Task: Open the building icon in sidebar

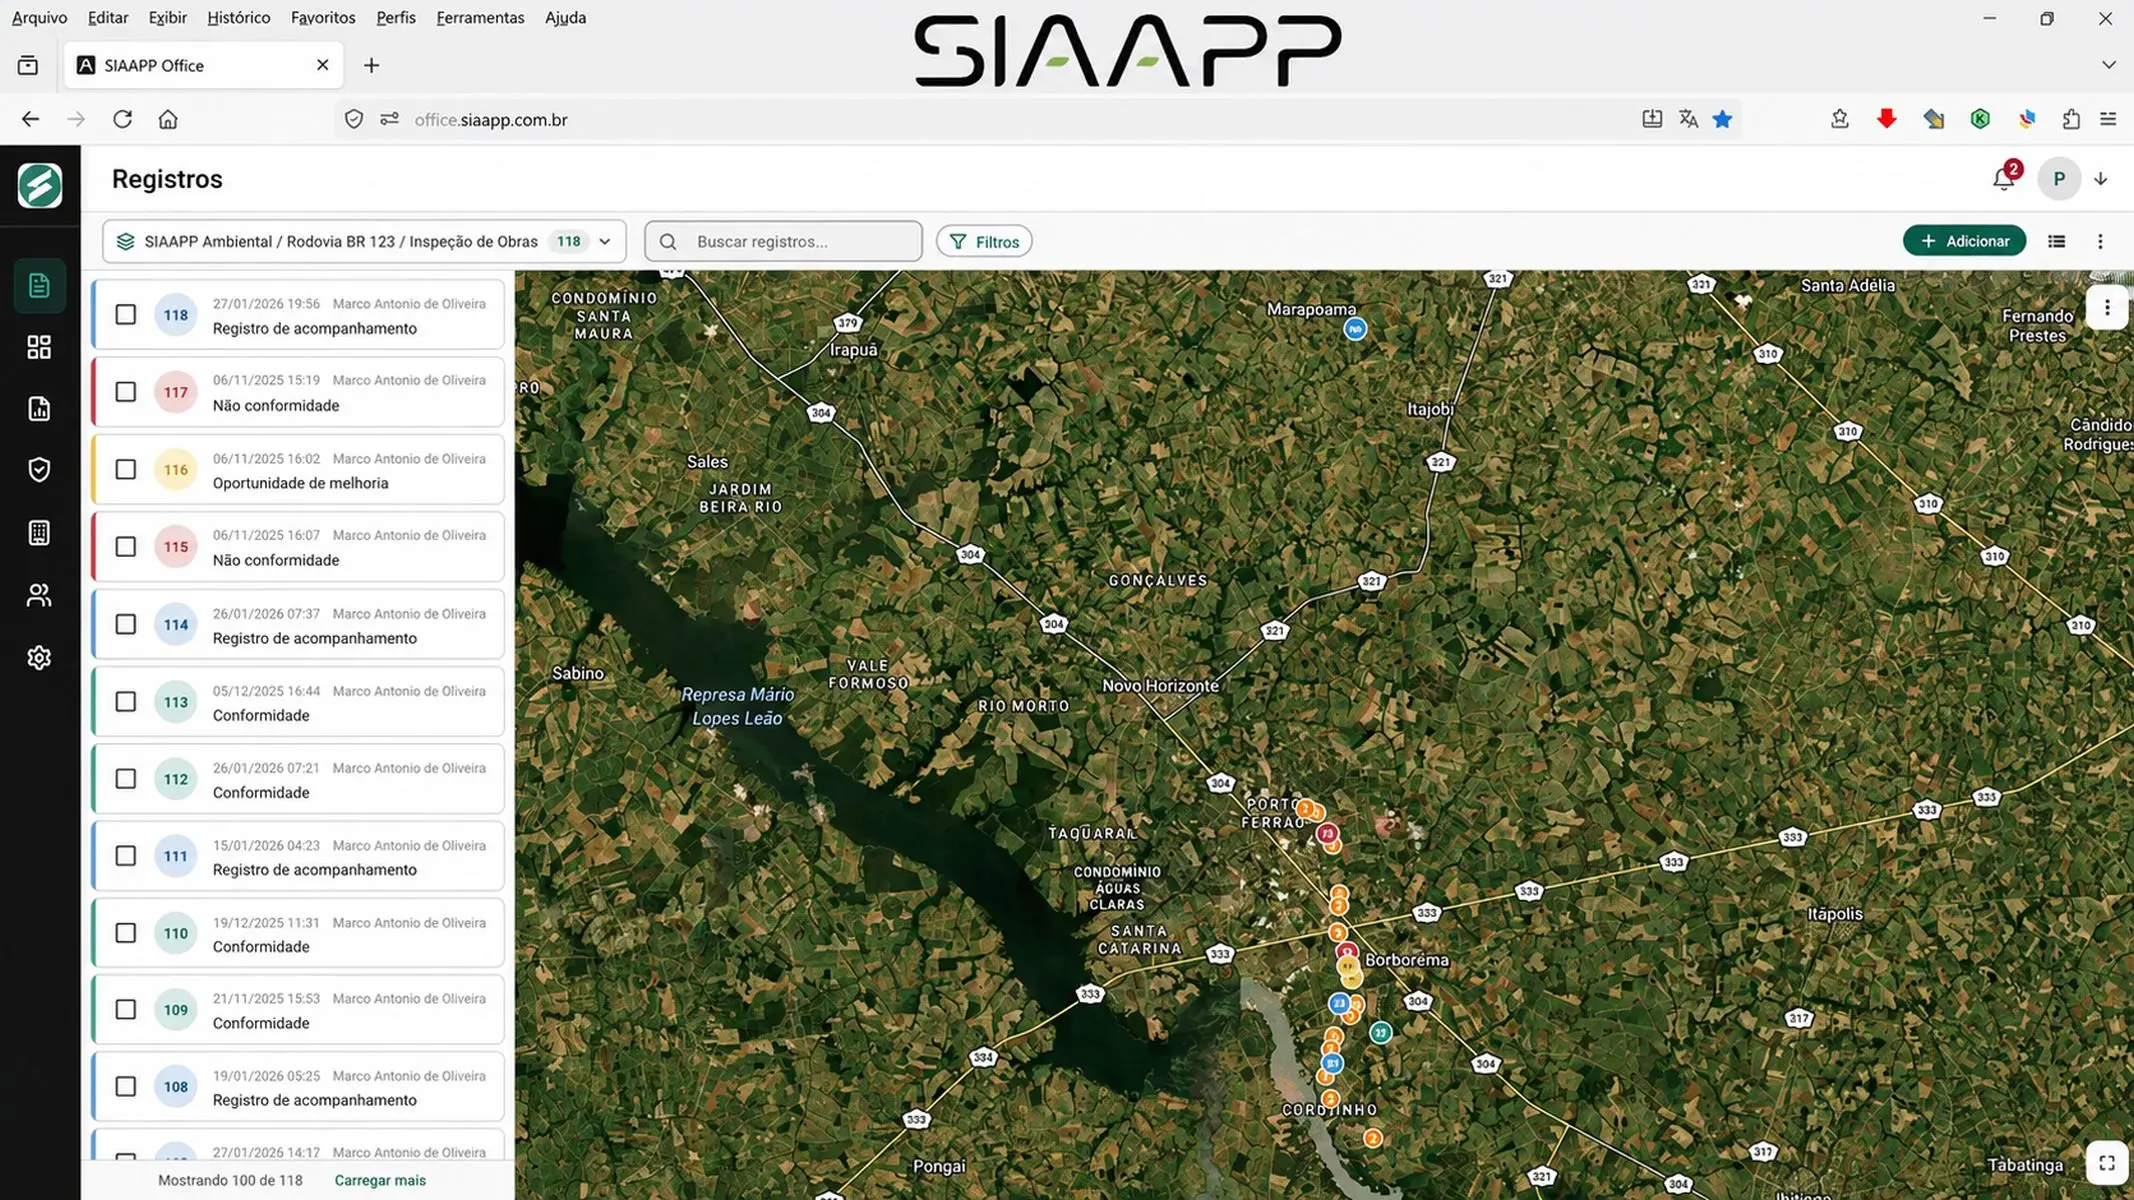Action: (x=39, y=533)
